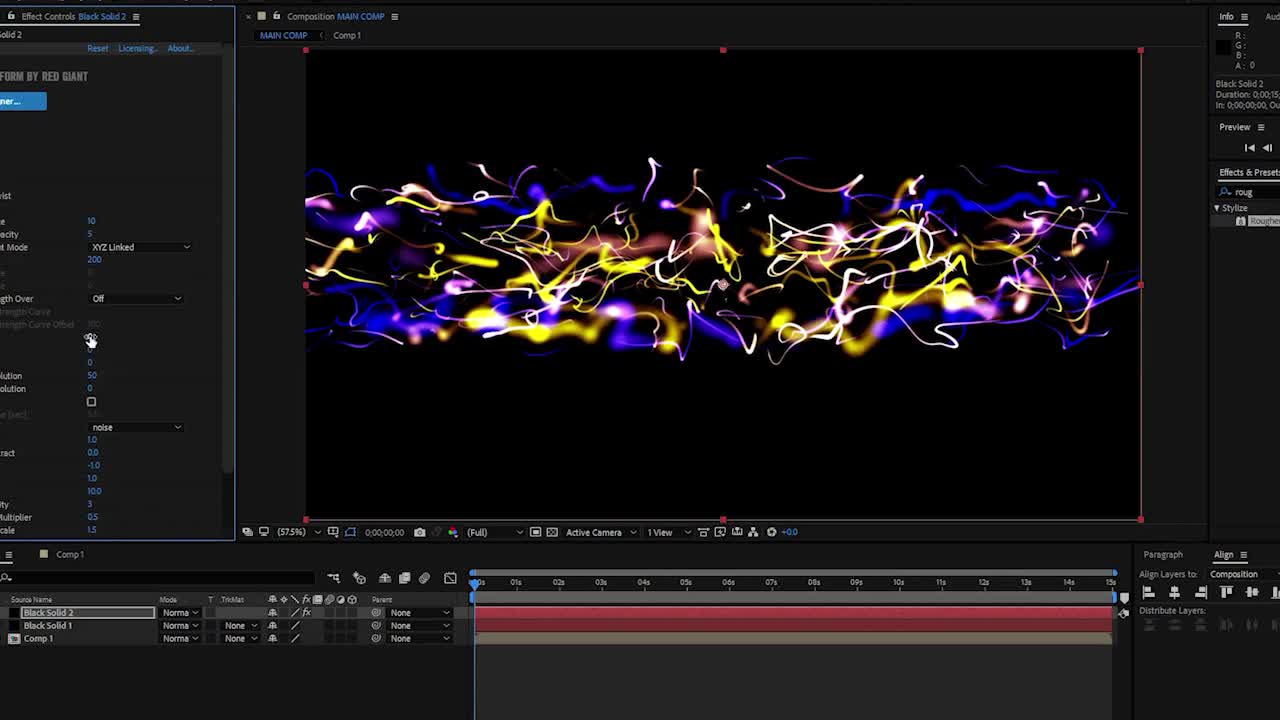The height and width of the screenshot is (720, 1280).
Task: Click the About link
Action: click(180, 48)
